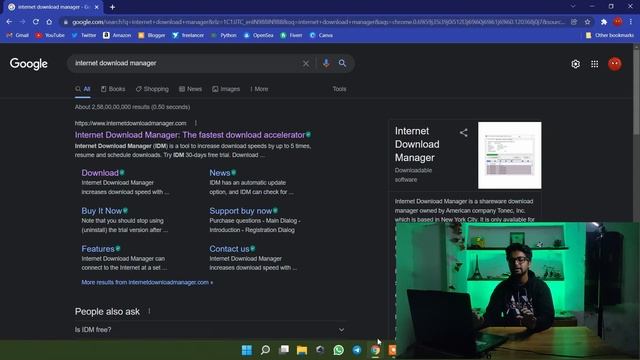The height and width of the screenshot is (360, 640).
Task: Expand the More search categories menu
Action: (x=259, y=89)
